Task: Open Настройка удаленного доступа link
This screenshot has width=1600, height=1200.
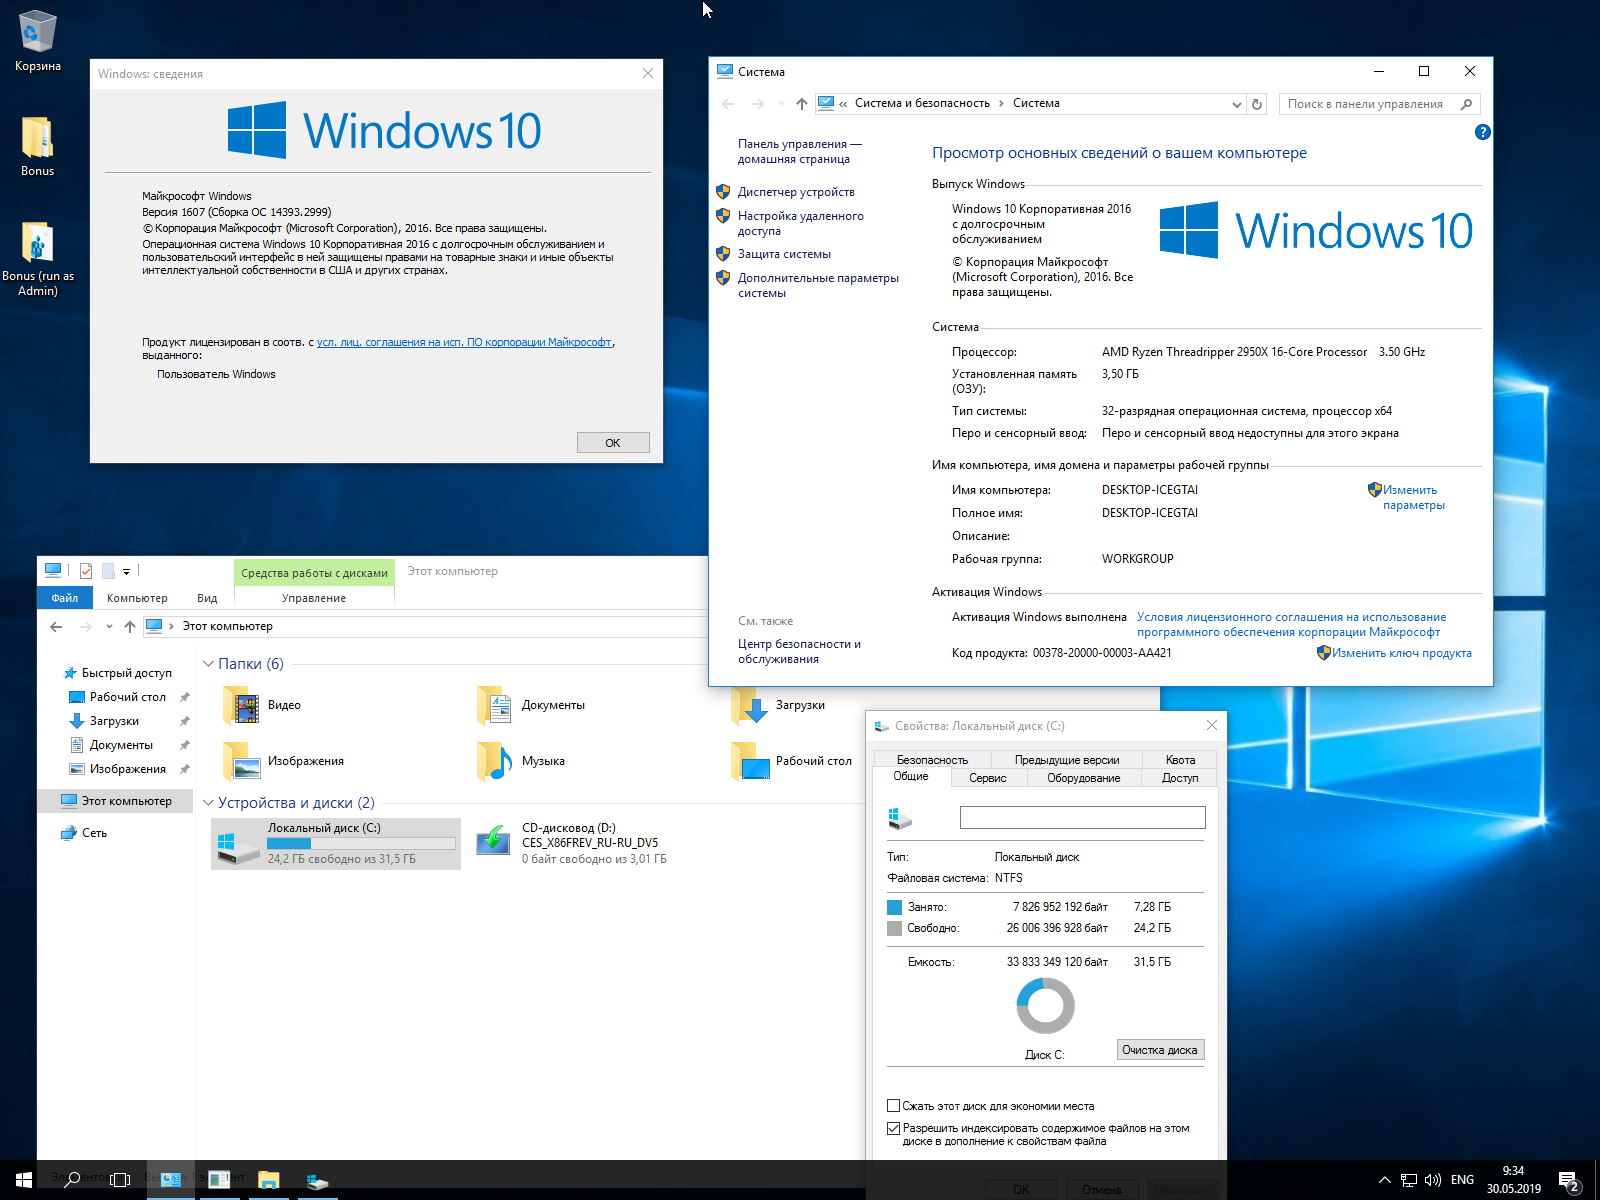Action: pos(800,223)
